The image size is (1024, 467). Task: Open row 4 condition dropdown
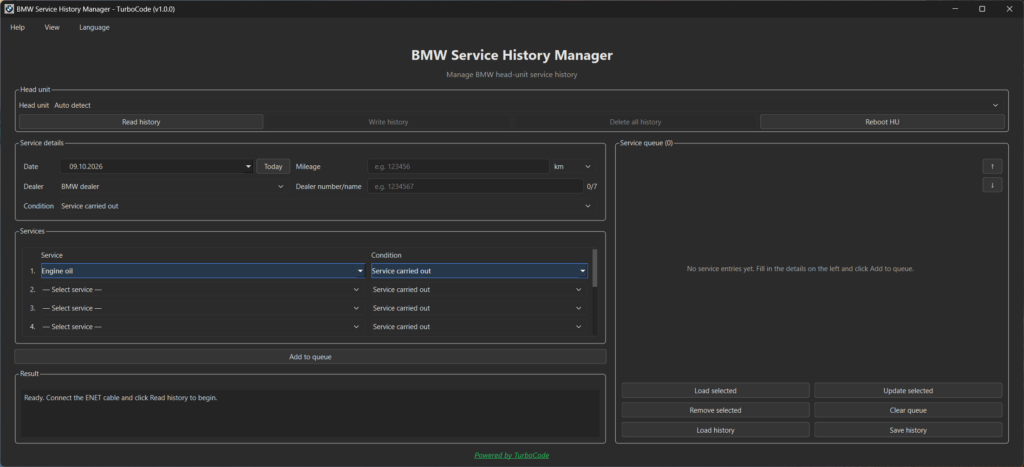click(479, 327)
